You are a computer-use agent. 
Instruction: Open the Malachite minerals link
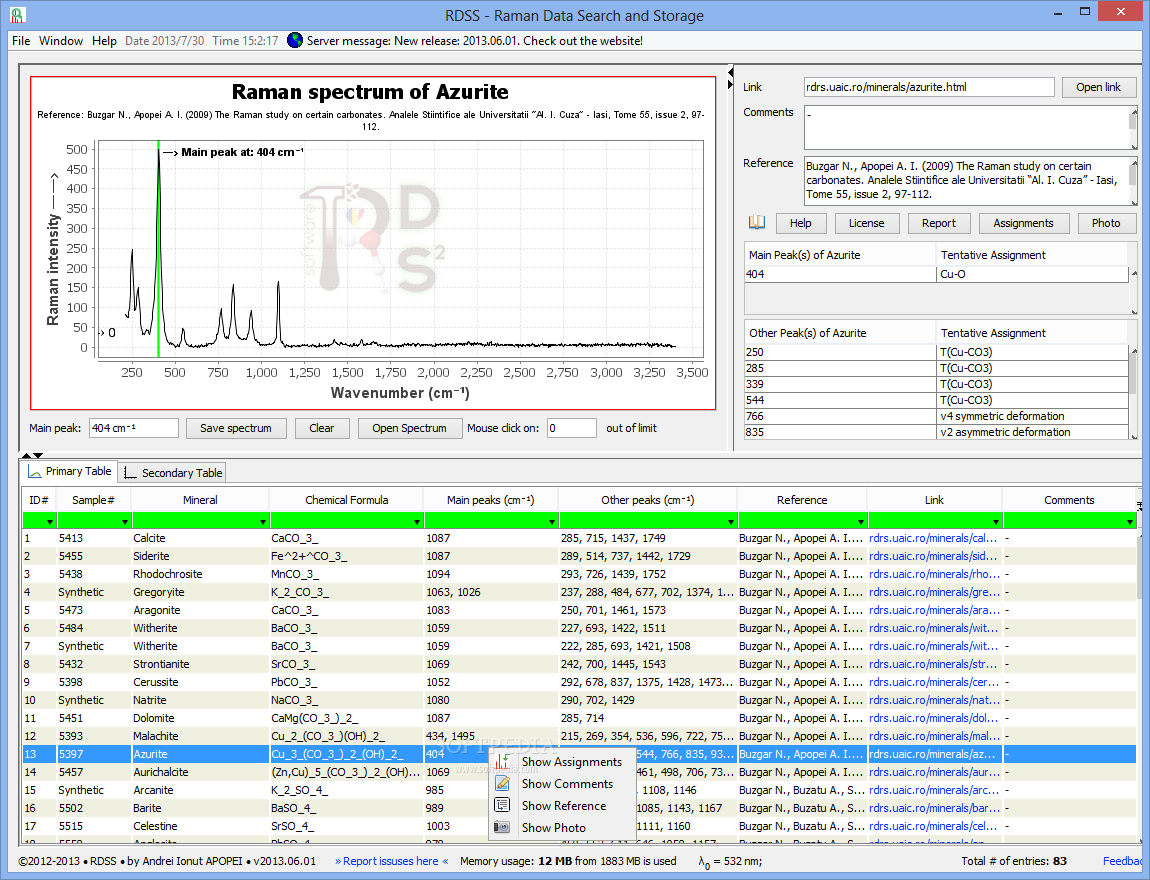[933, 736]
